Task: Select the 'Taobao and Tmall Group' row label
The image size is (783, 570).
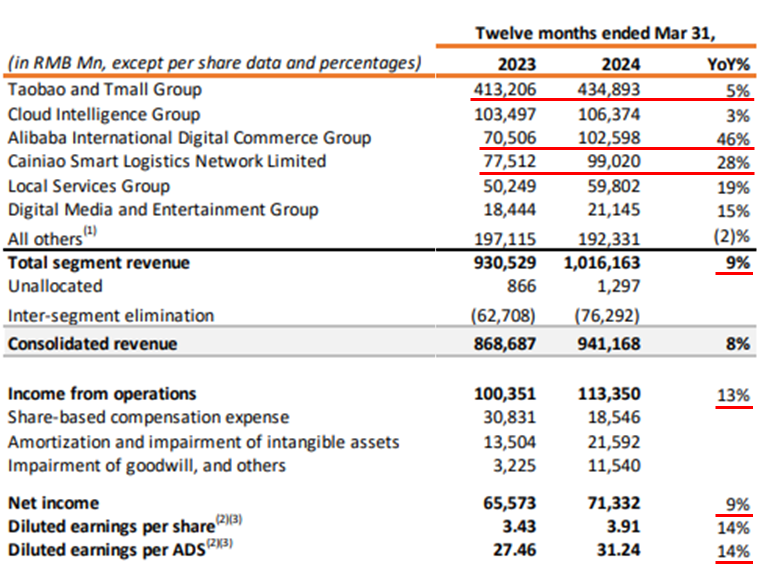Action: [x=105, y=89]
